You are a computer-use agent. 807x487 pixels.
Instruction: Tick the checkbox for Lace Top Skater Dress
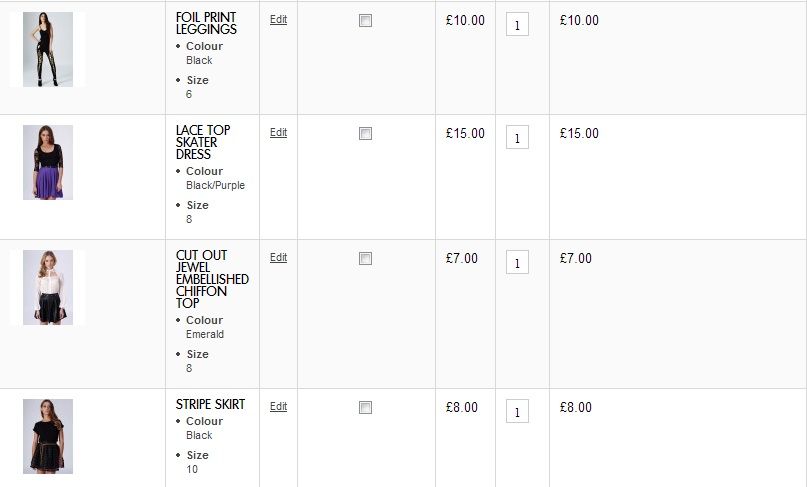coord(365,134)
